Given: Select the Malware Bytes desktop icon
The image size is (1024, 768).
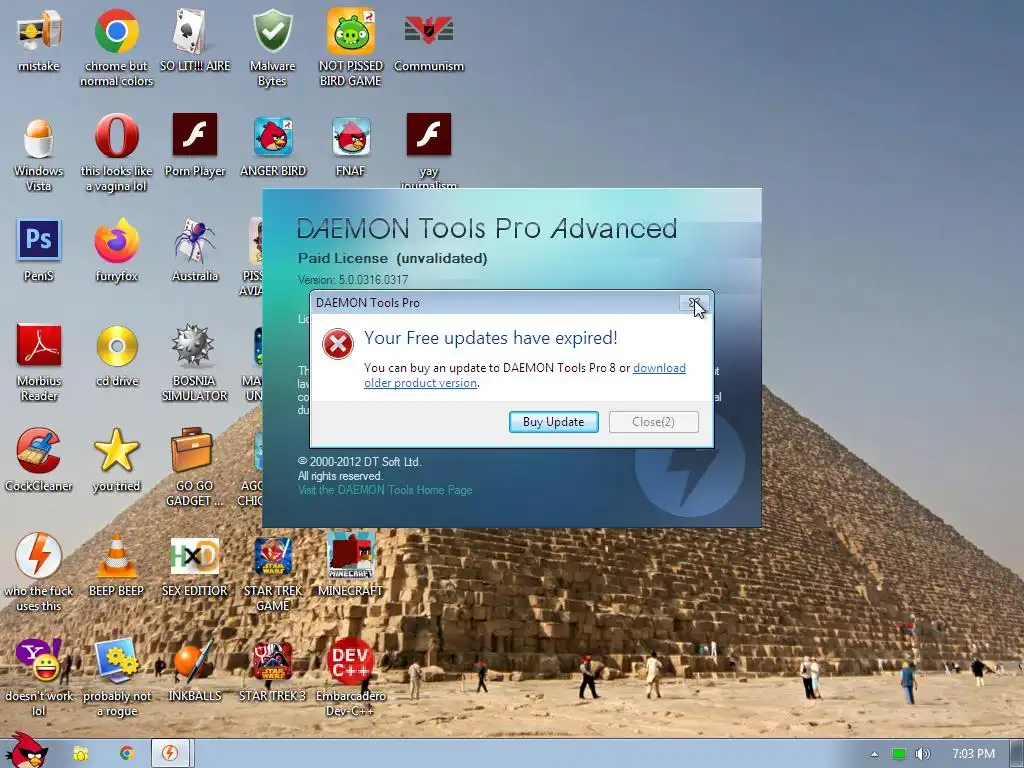Looking at the screenshot, I should click(272, 31).
